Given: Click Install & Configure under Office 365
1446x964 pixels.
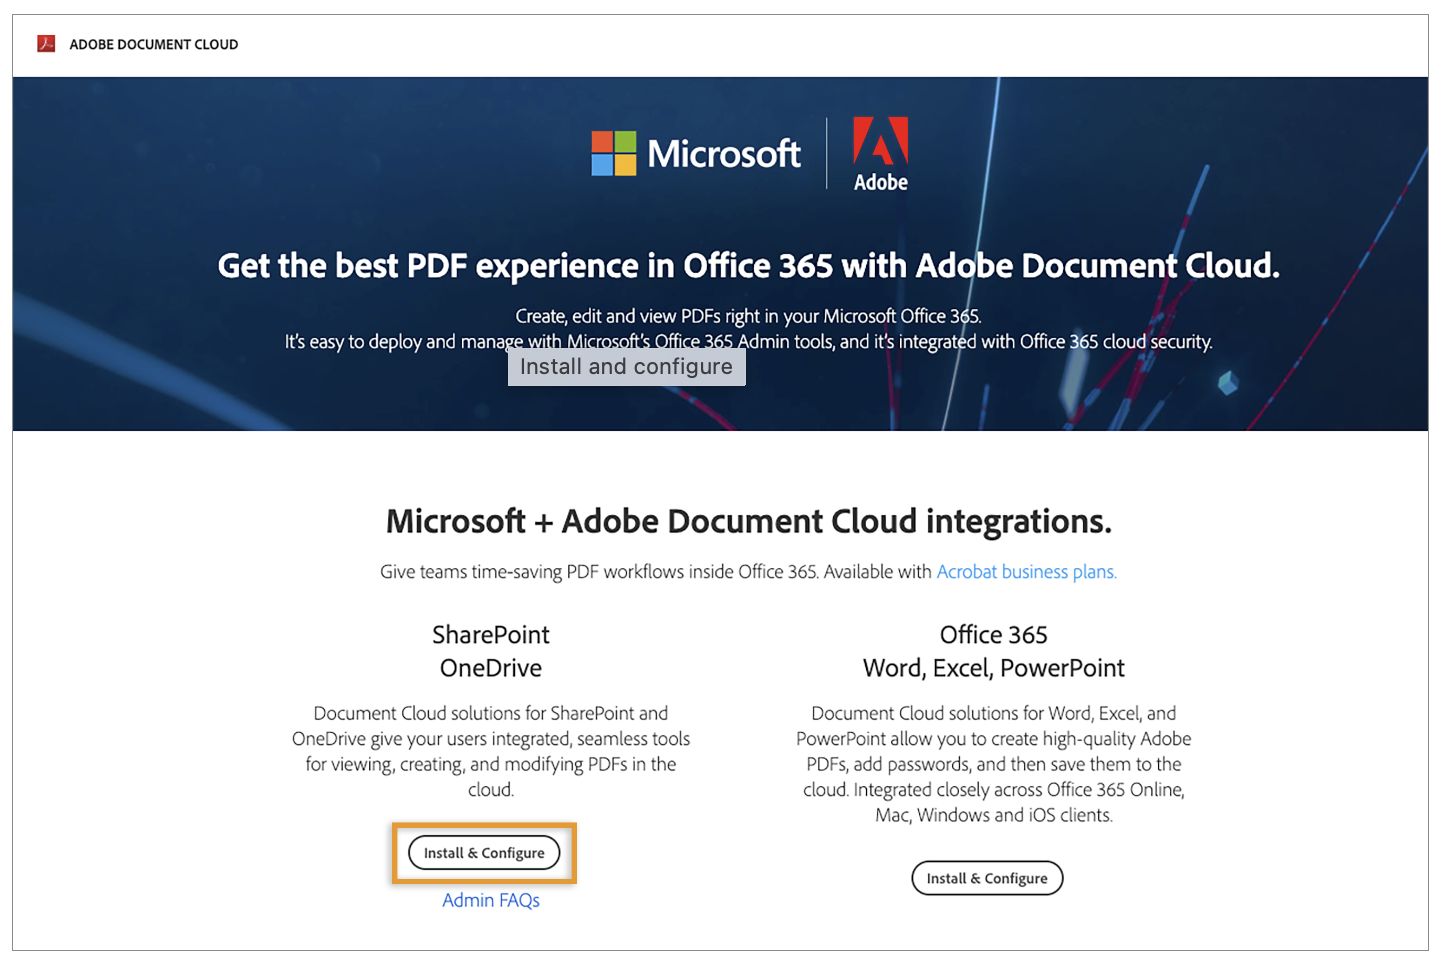Looking at the screenshot, I should [987, 878].
